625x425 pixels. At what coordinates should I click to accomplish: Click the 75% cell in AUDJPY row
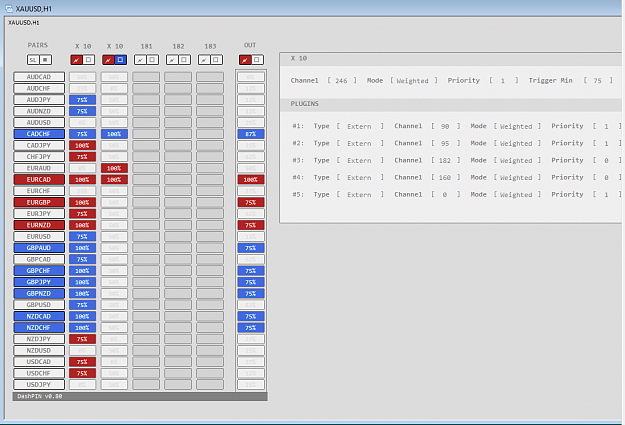pyautogui.click(x=83, y=100)
